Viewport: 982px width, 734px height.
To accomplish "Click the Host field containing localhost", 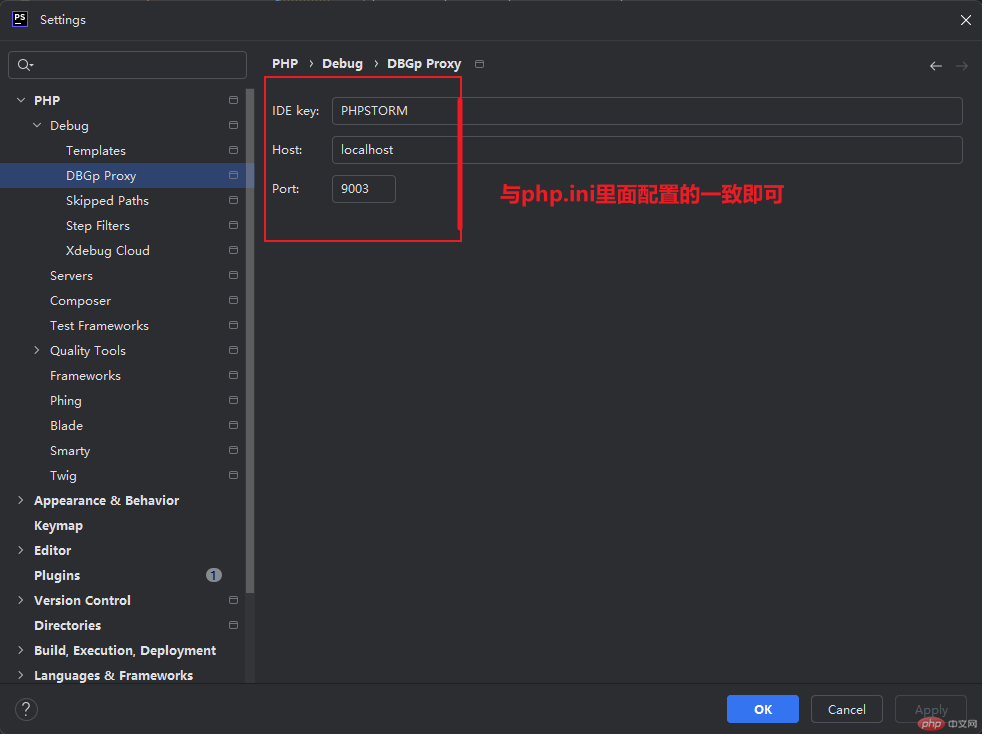I will click(647, 150).
